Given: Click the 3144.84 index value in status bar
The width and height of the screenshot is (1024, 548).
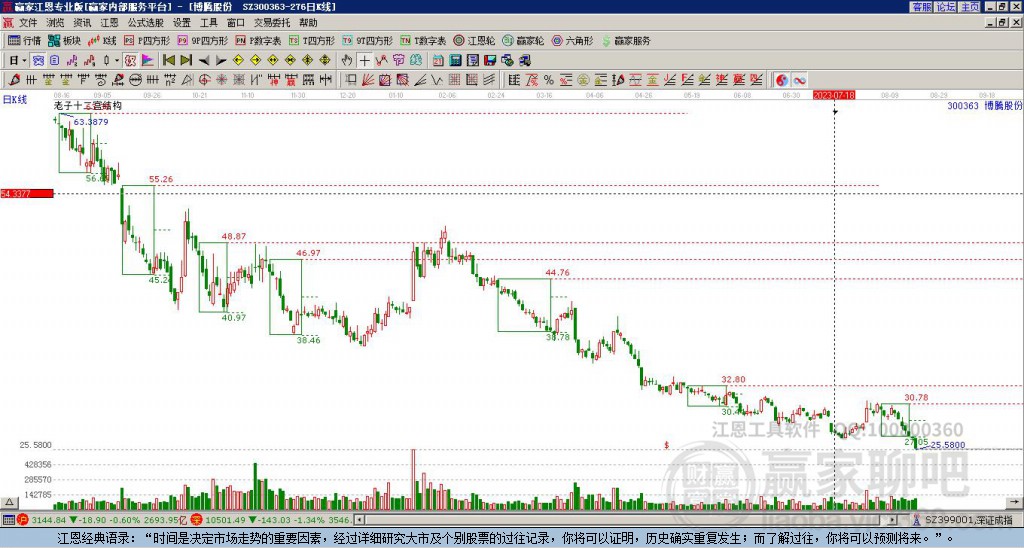Looking at the screenshot, I should tap(49, 520).
